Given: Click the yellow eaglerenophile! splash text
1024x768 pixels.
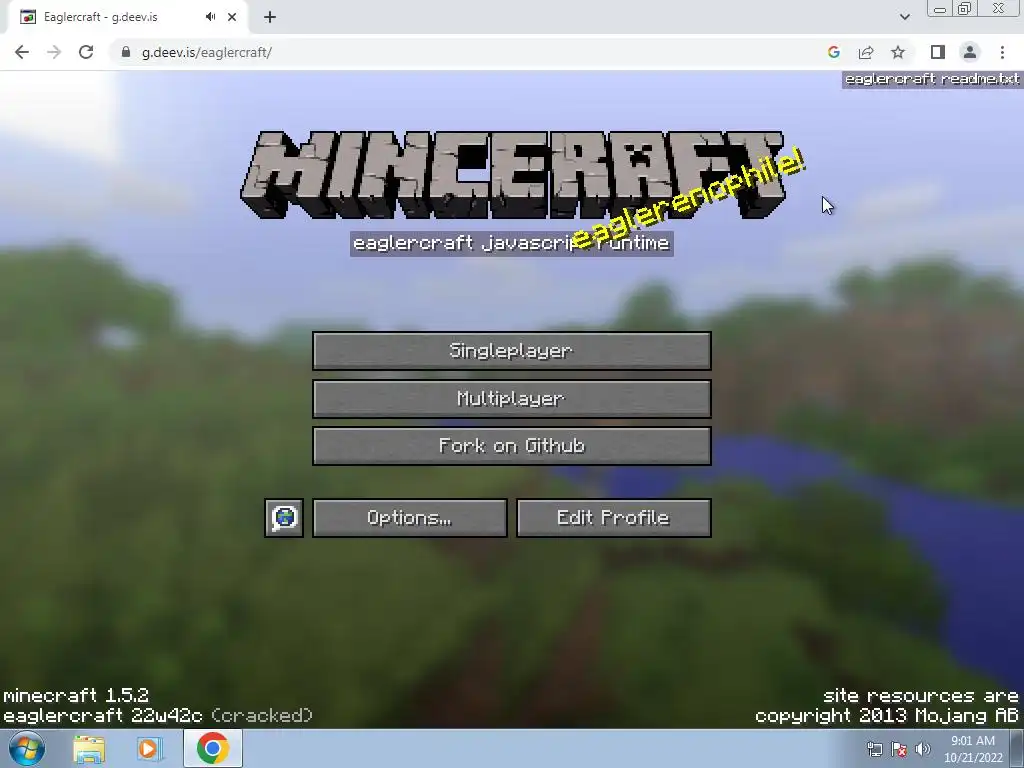Looking at the screenshot, I should pyautogui.click(x=688, y=199).
